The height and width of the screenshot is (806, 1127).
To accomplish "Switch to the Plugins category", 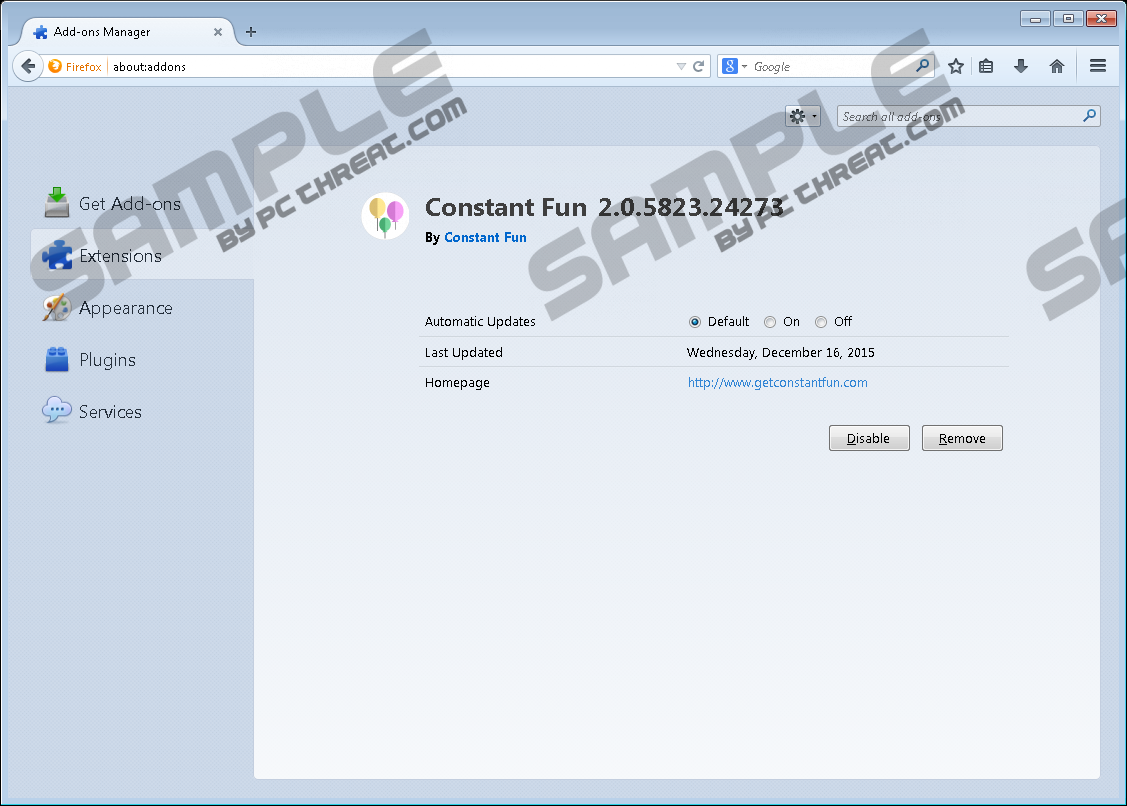I will point(107,360).
